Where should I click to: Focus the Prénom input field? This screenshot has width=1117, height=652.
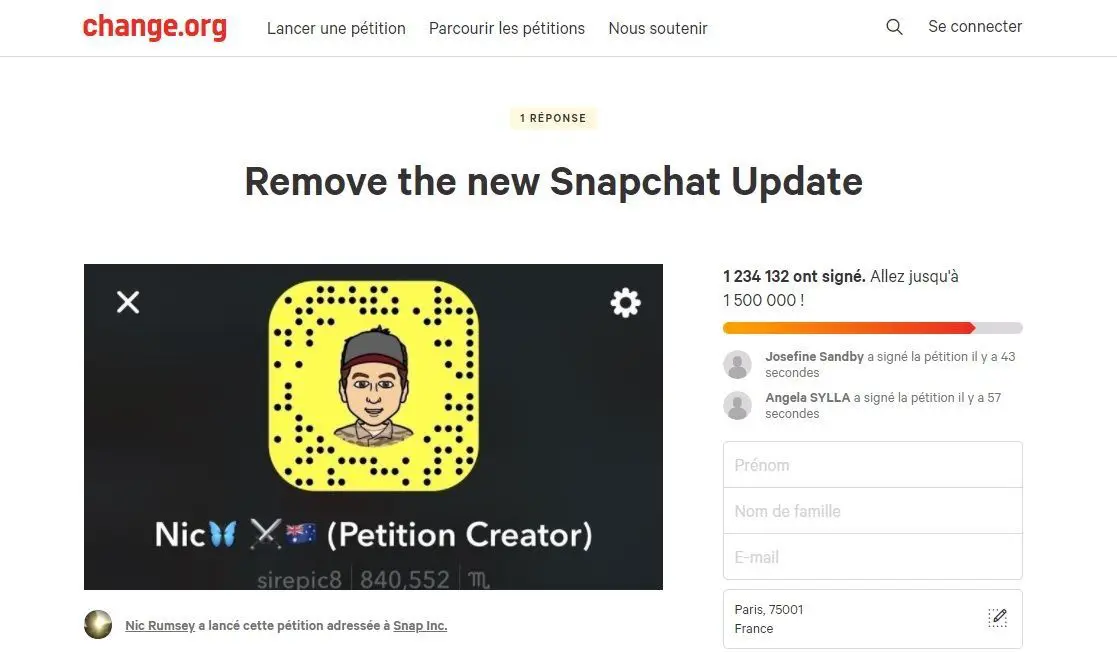873,465
